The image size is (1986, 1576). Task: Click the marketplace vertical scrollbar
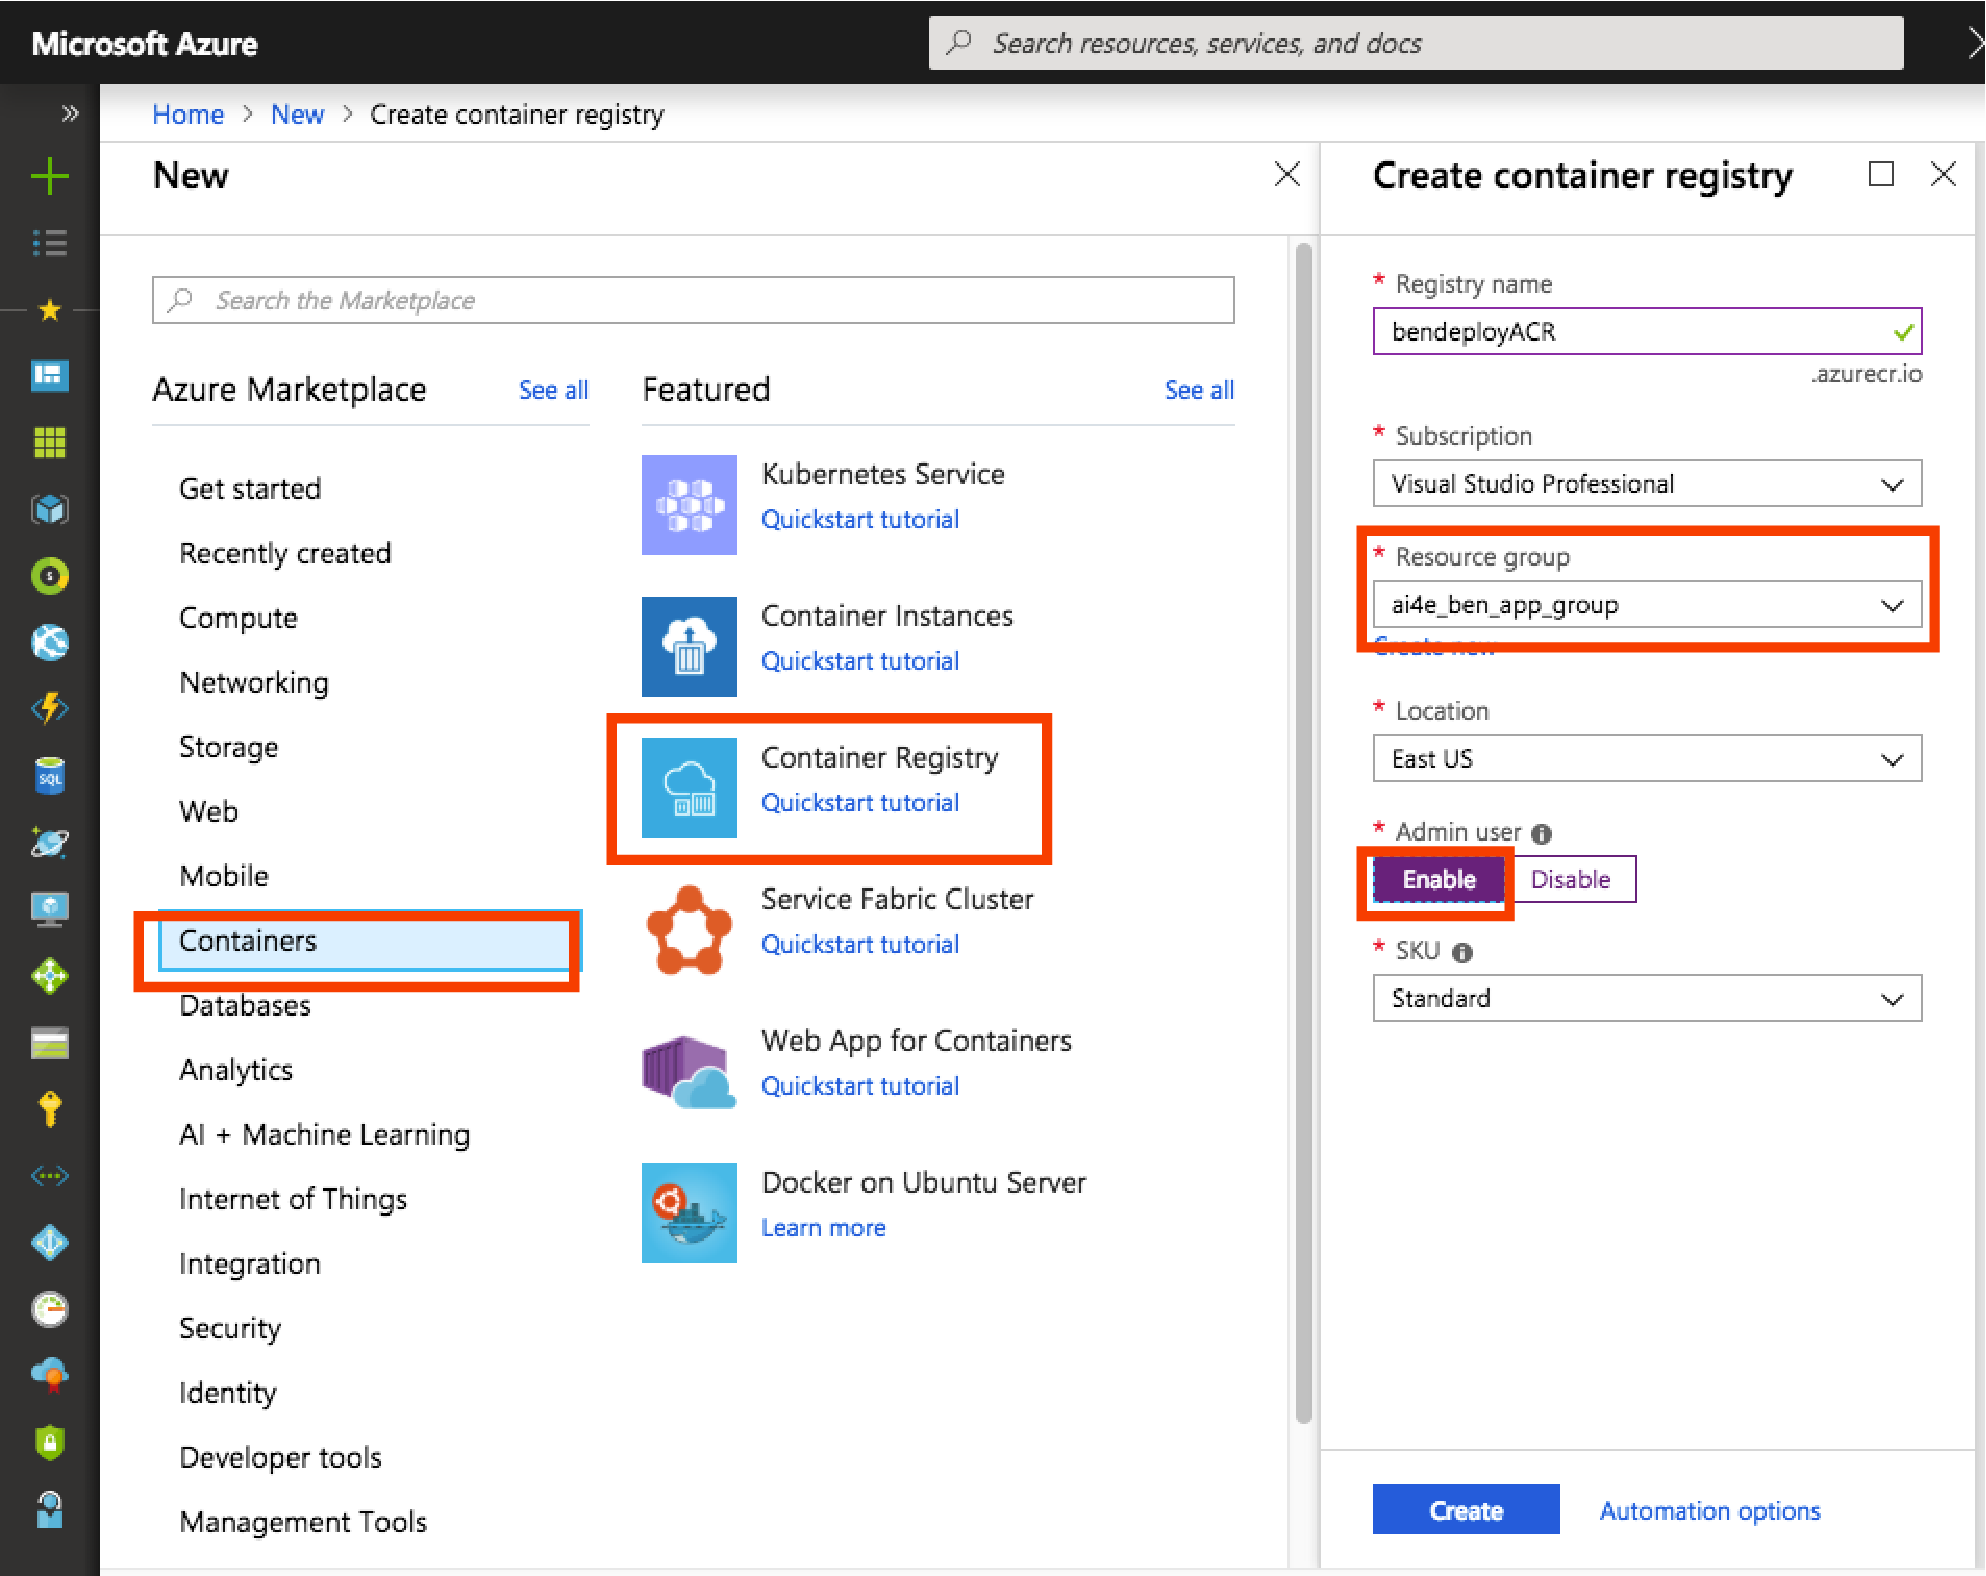pyautogui.click(x=1303, y=830)
